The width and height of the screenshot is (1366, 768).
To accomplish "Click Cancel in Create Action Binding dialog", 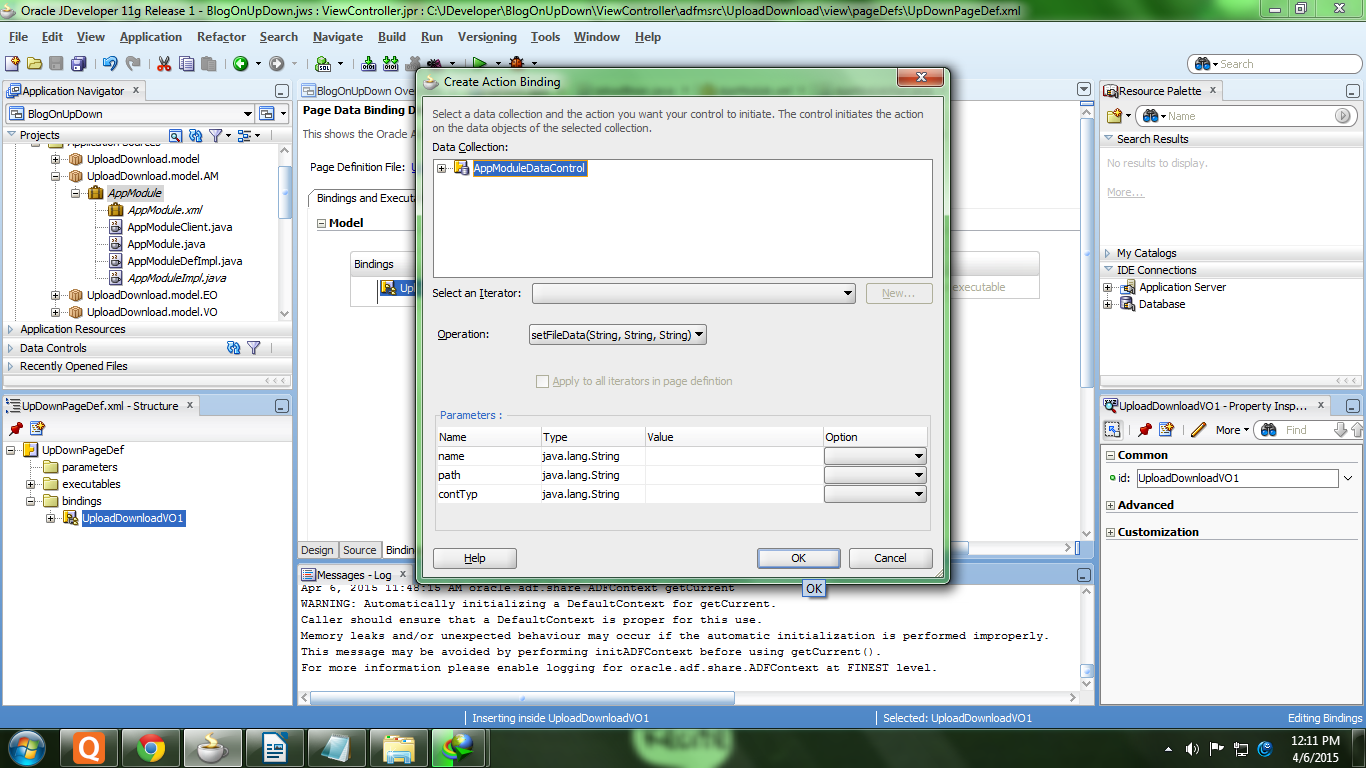I will click(890, 558).
